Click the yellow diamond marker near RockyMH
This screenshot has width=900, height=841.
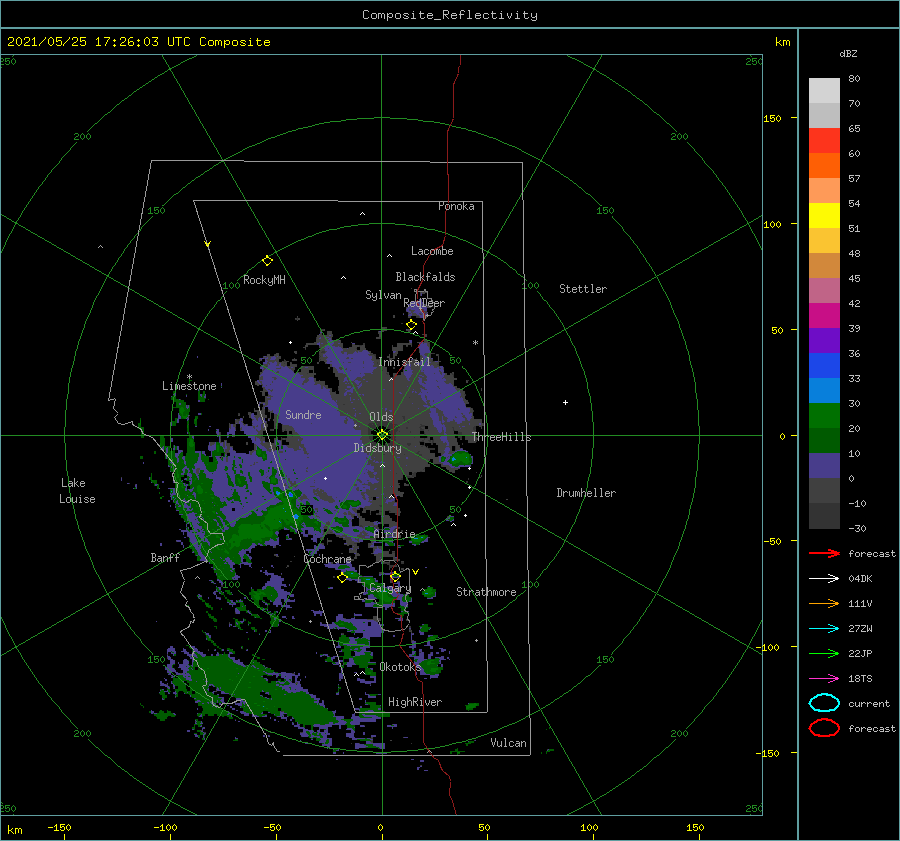tap(267, 261)
